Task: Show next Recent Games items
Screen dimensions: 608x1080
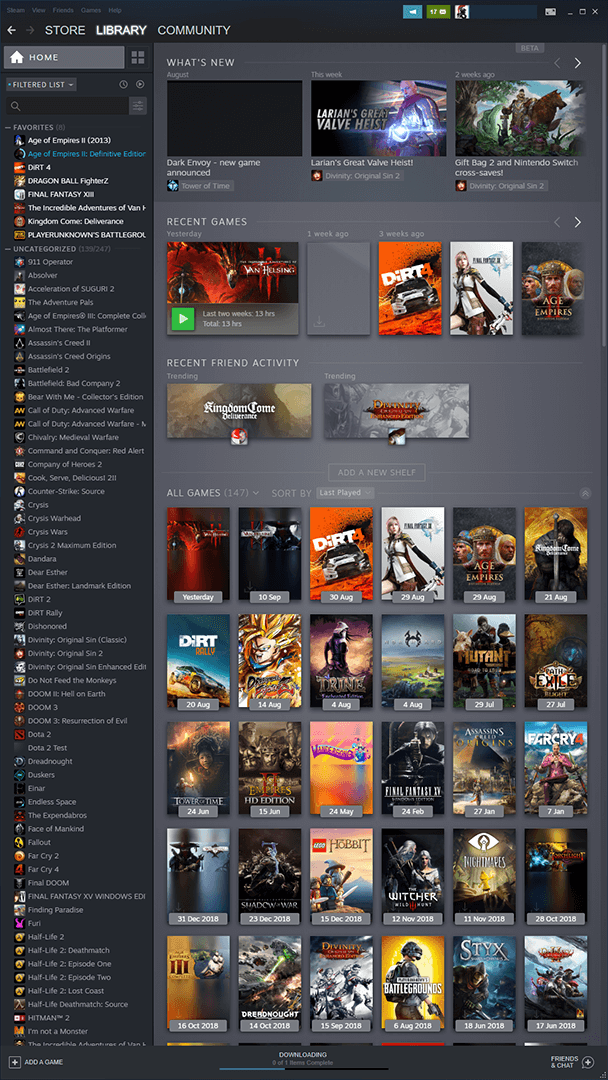Action: [577, 222]
